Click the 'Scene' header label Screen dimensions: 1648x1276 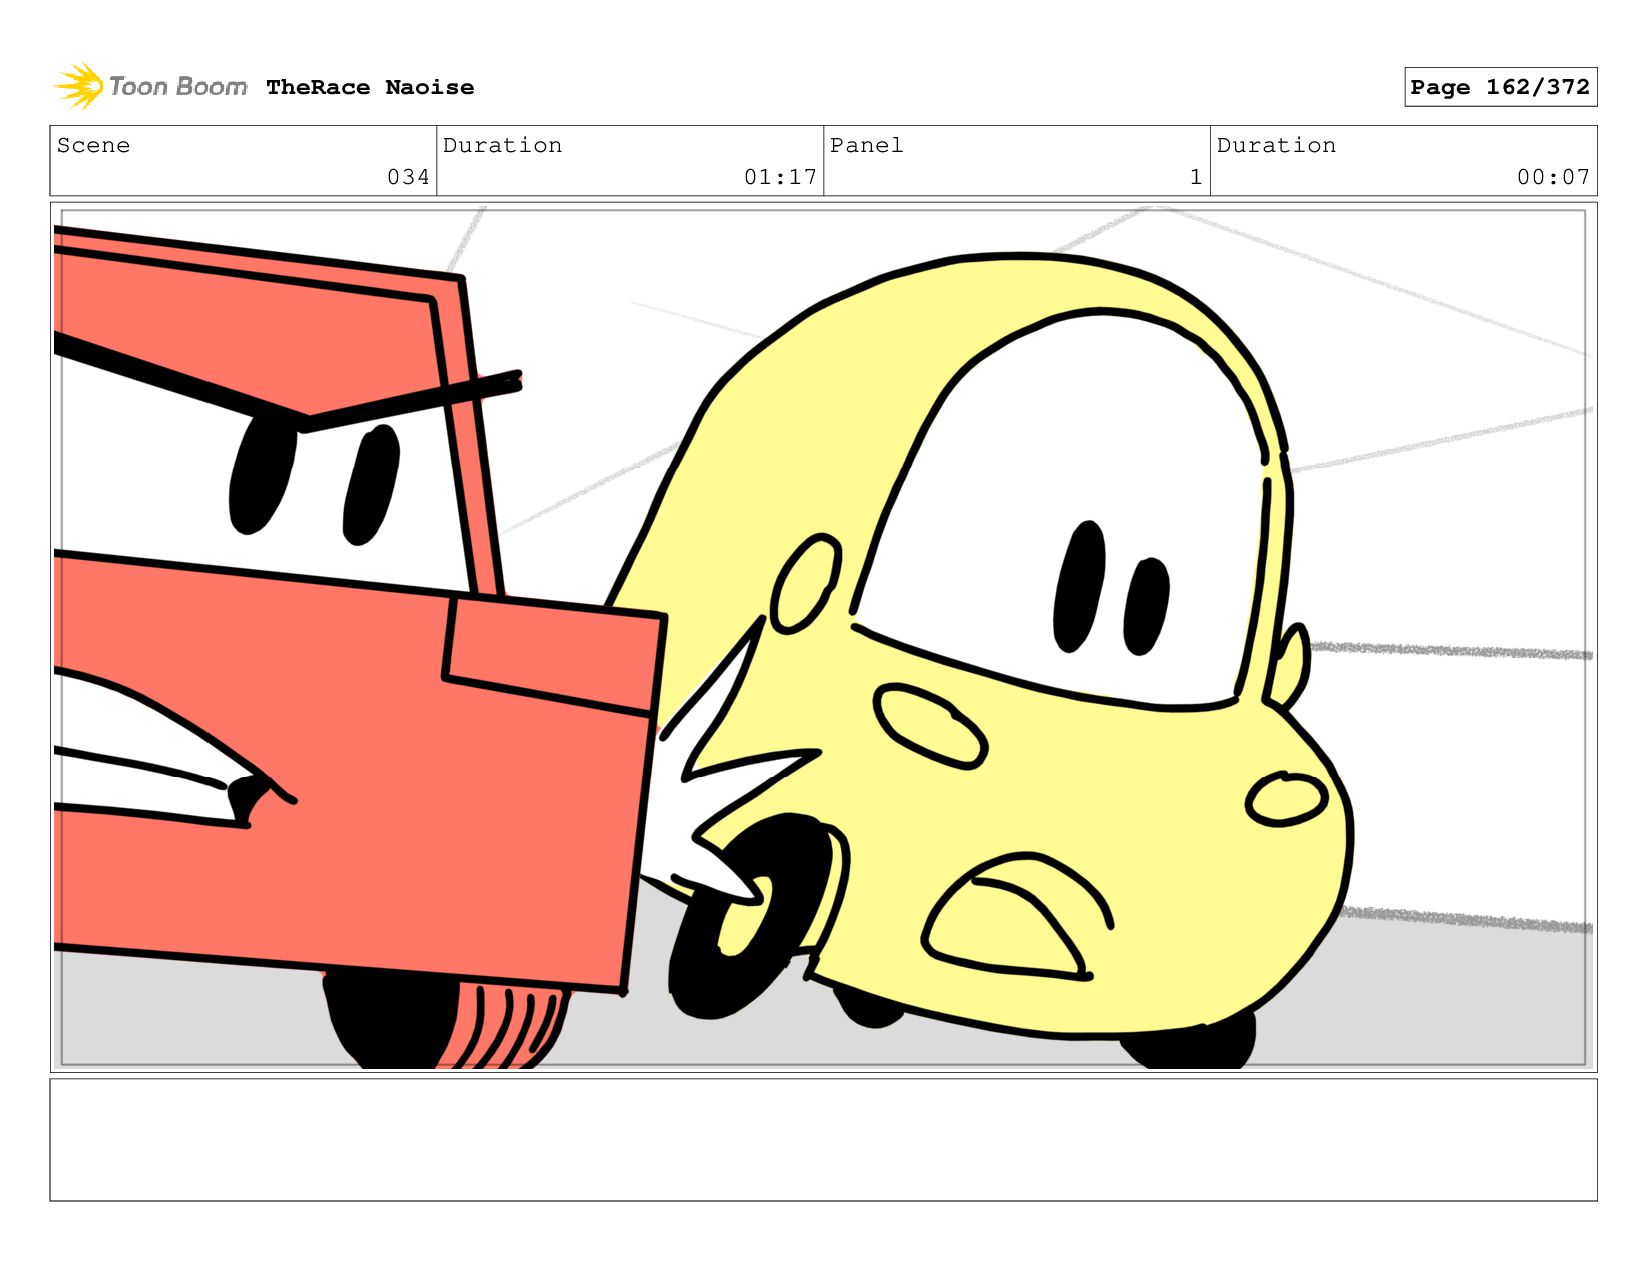pos(93,145)
